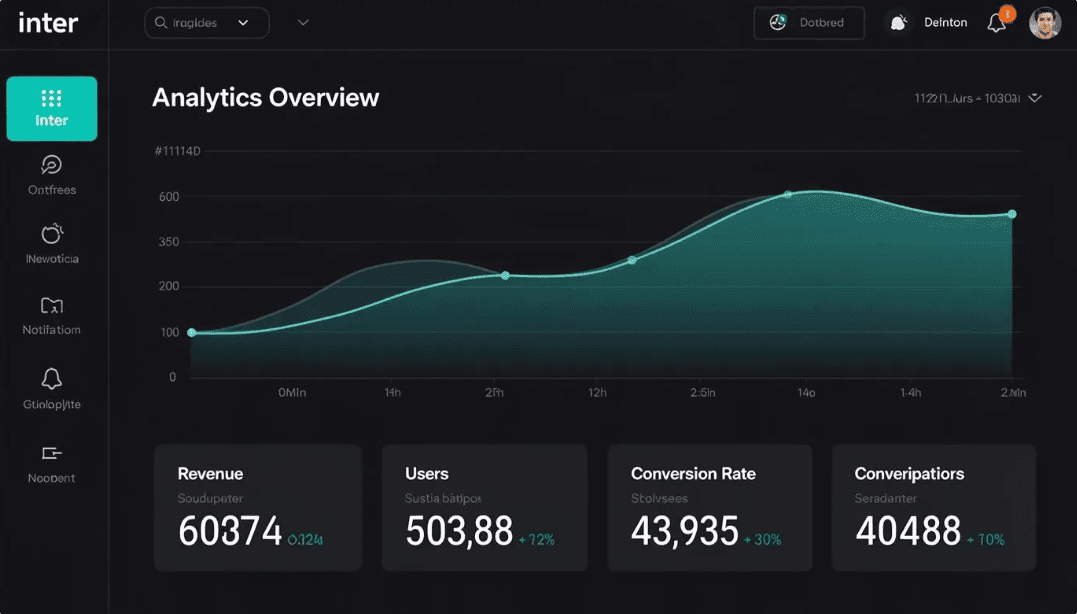Click the Gtuiopjite bell icon in sidebar

(x=51, y=379)
